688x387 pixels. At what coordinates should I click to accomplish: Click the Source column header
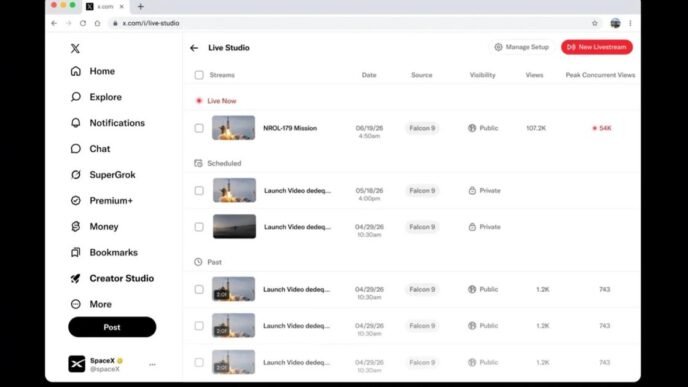[x=422, y=75]
